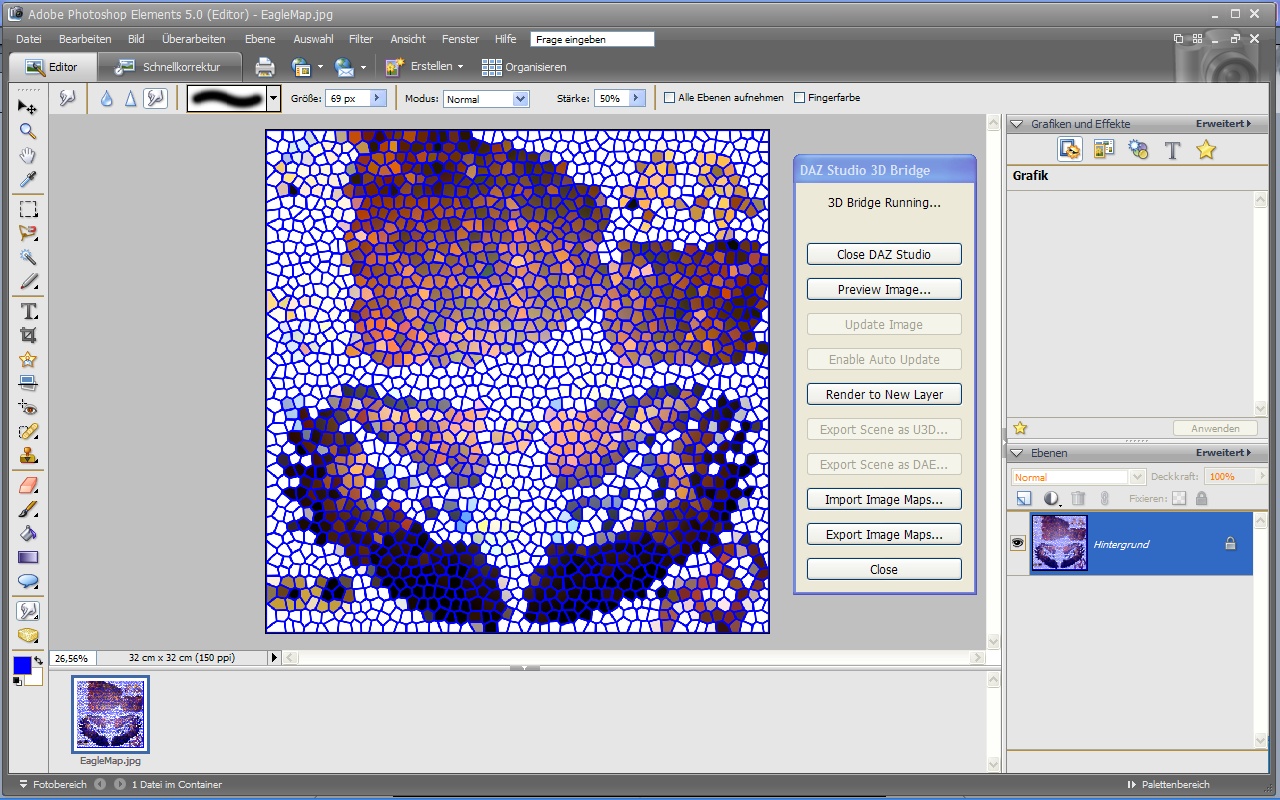The image size is (1280, 800).
Task: Collapse the Grafiken und Effekte panel
Action: point(1017,124)
